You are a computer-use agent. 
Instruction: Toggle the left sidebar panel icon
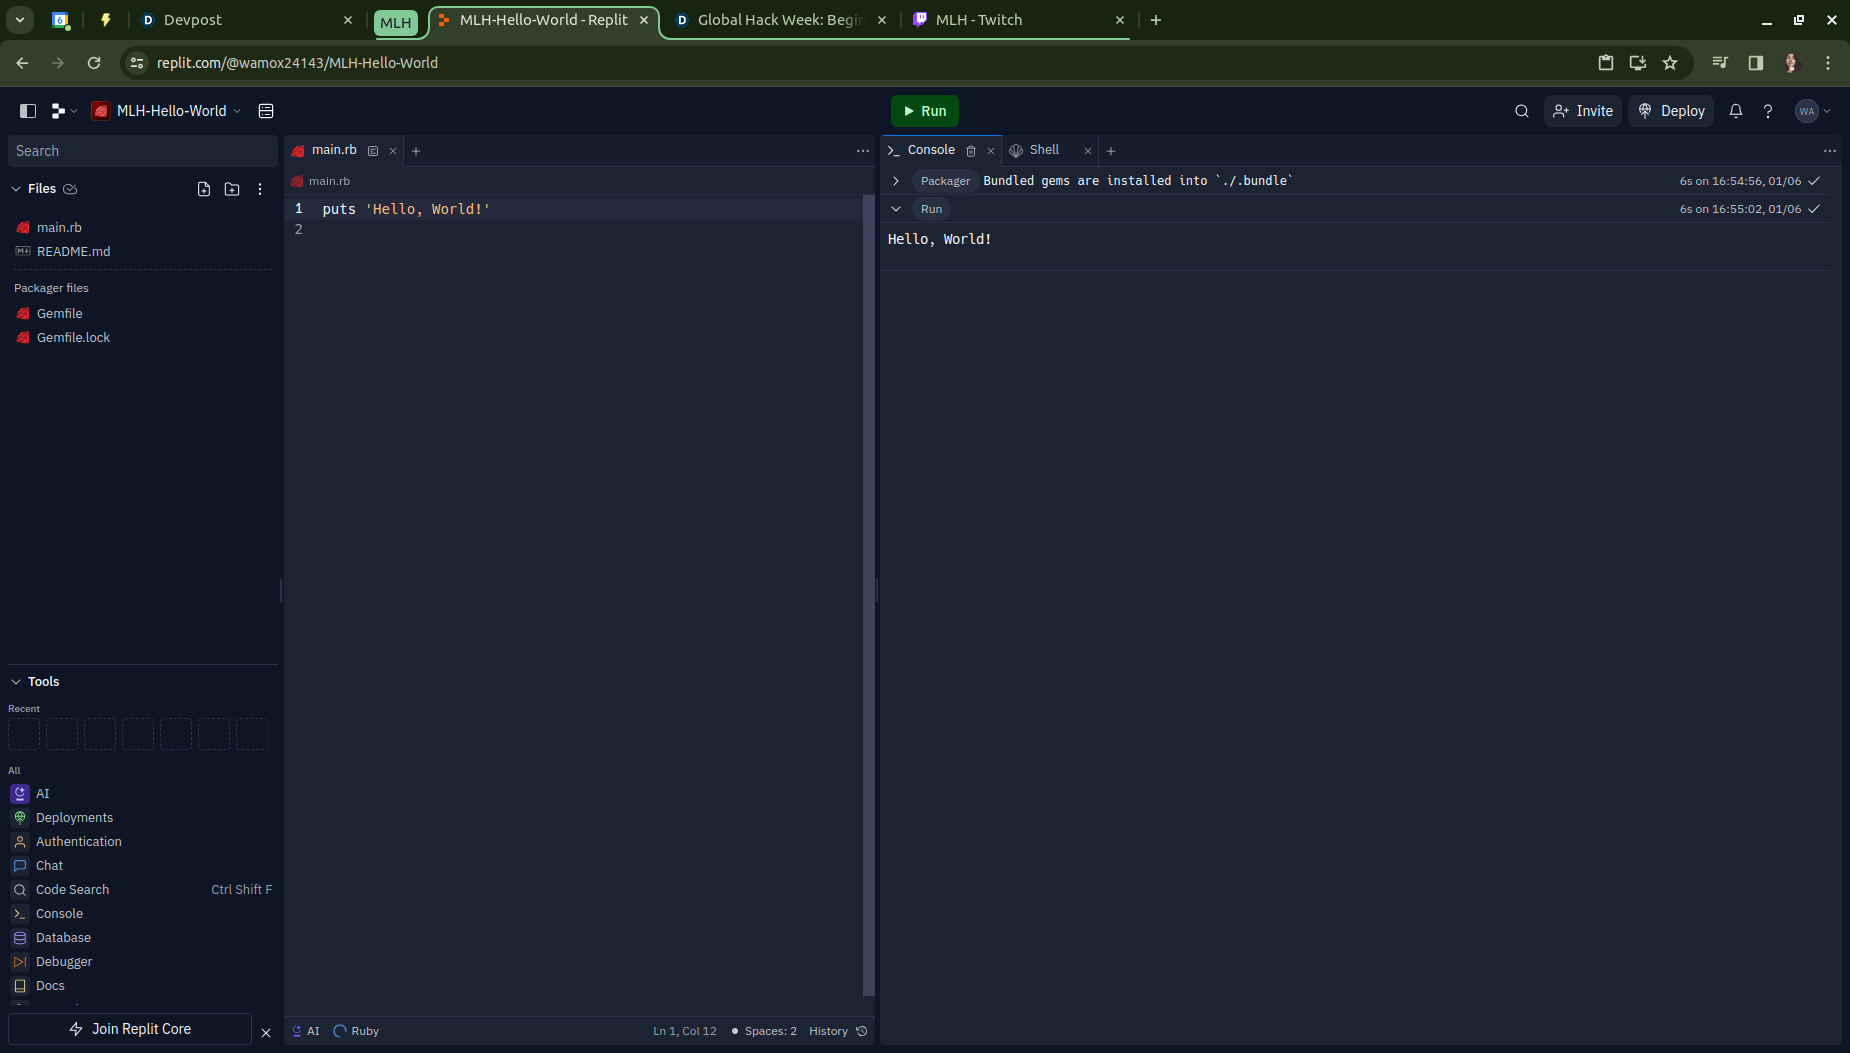pyautogui.click(x=28, y=111)
